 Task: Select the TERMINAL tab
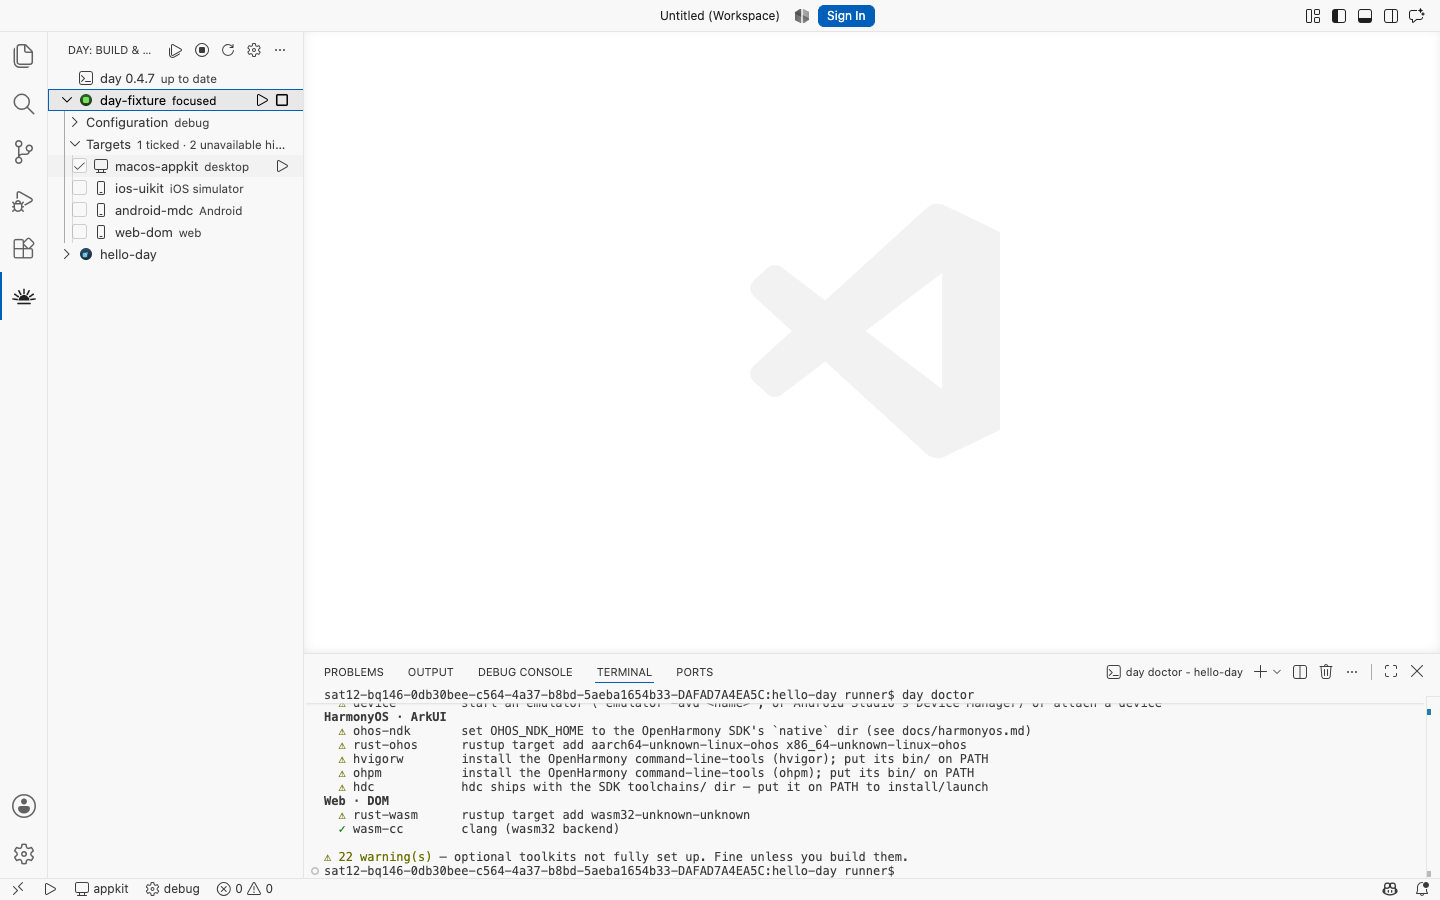624,672
